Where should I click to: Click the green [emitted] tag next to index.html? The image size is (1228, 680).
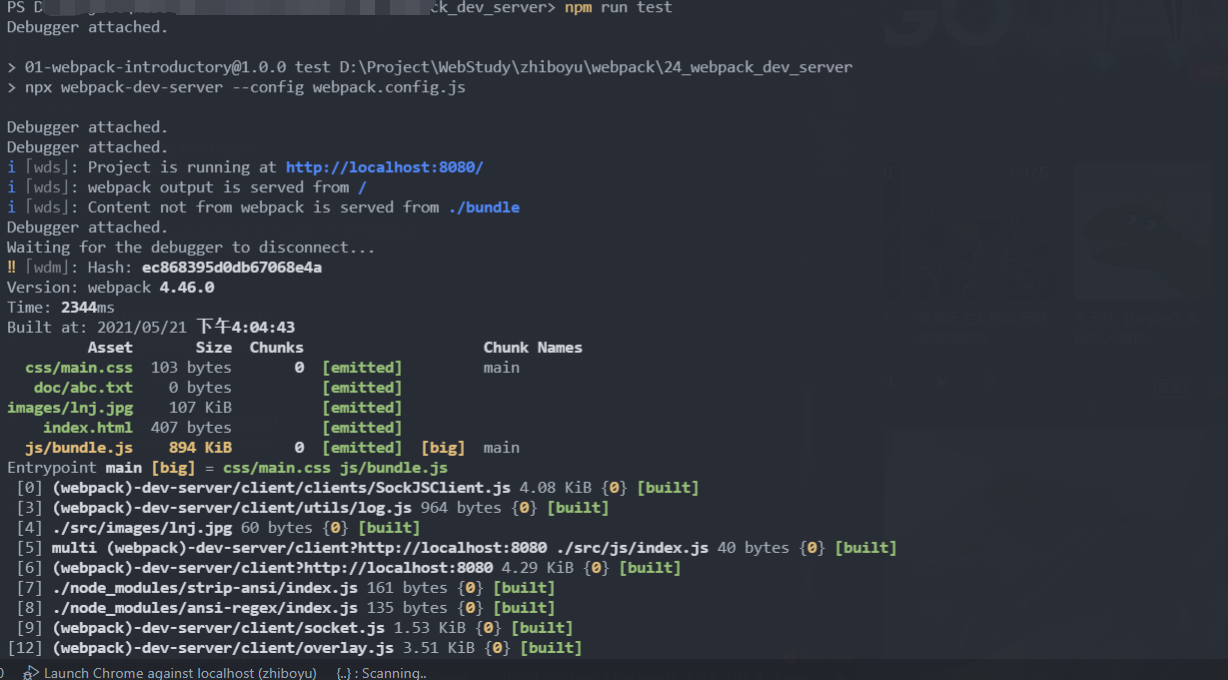361,427
